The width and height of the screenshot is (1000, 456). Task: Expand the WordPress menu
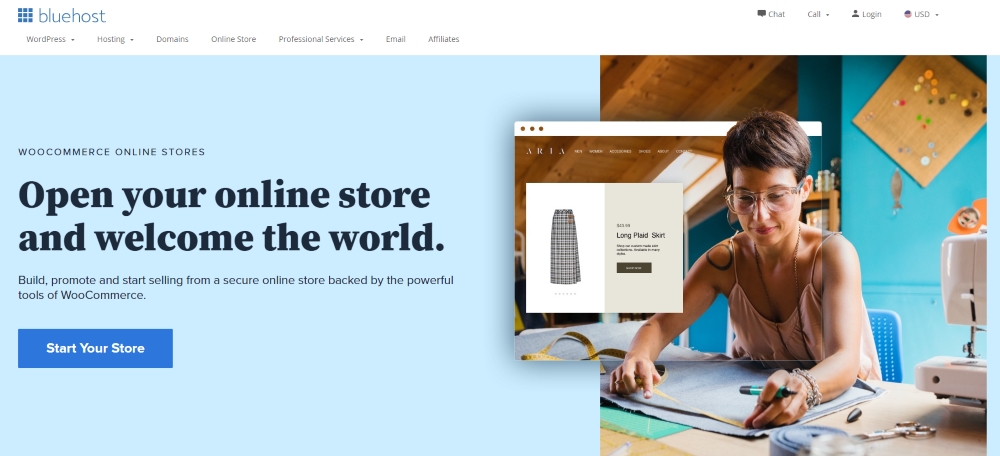pos(50,39)
